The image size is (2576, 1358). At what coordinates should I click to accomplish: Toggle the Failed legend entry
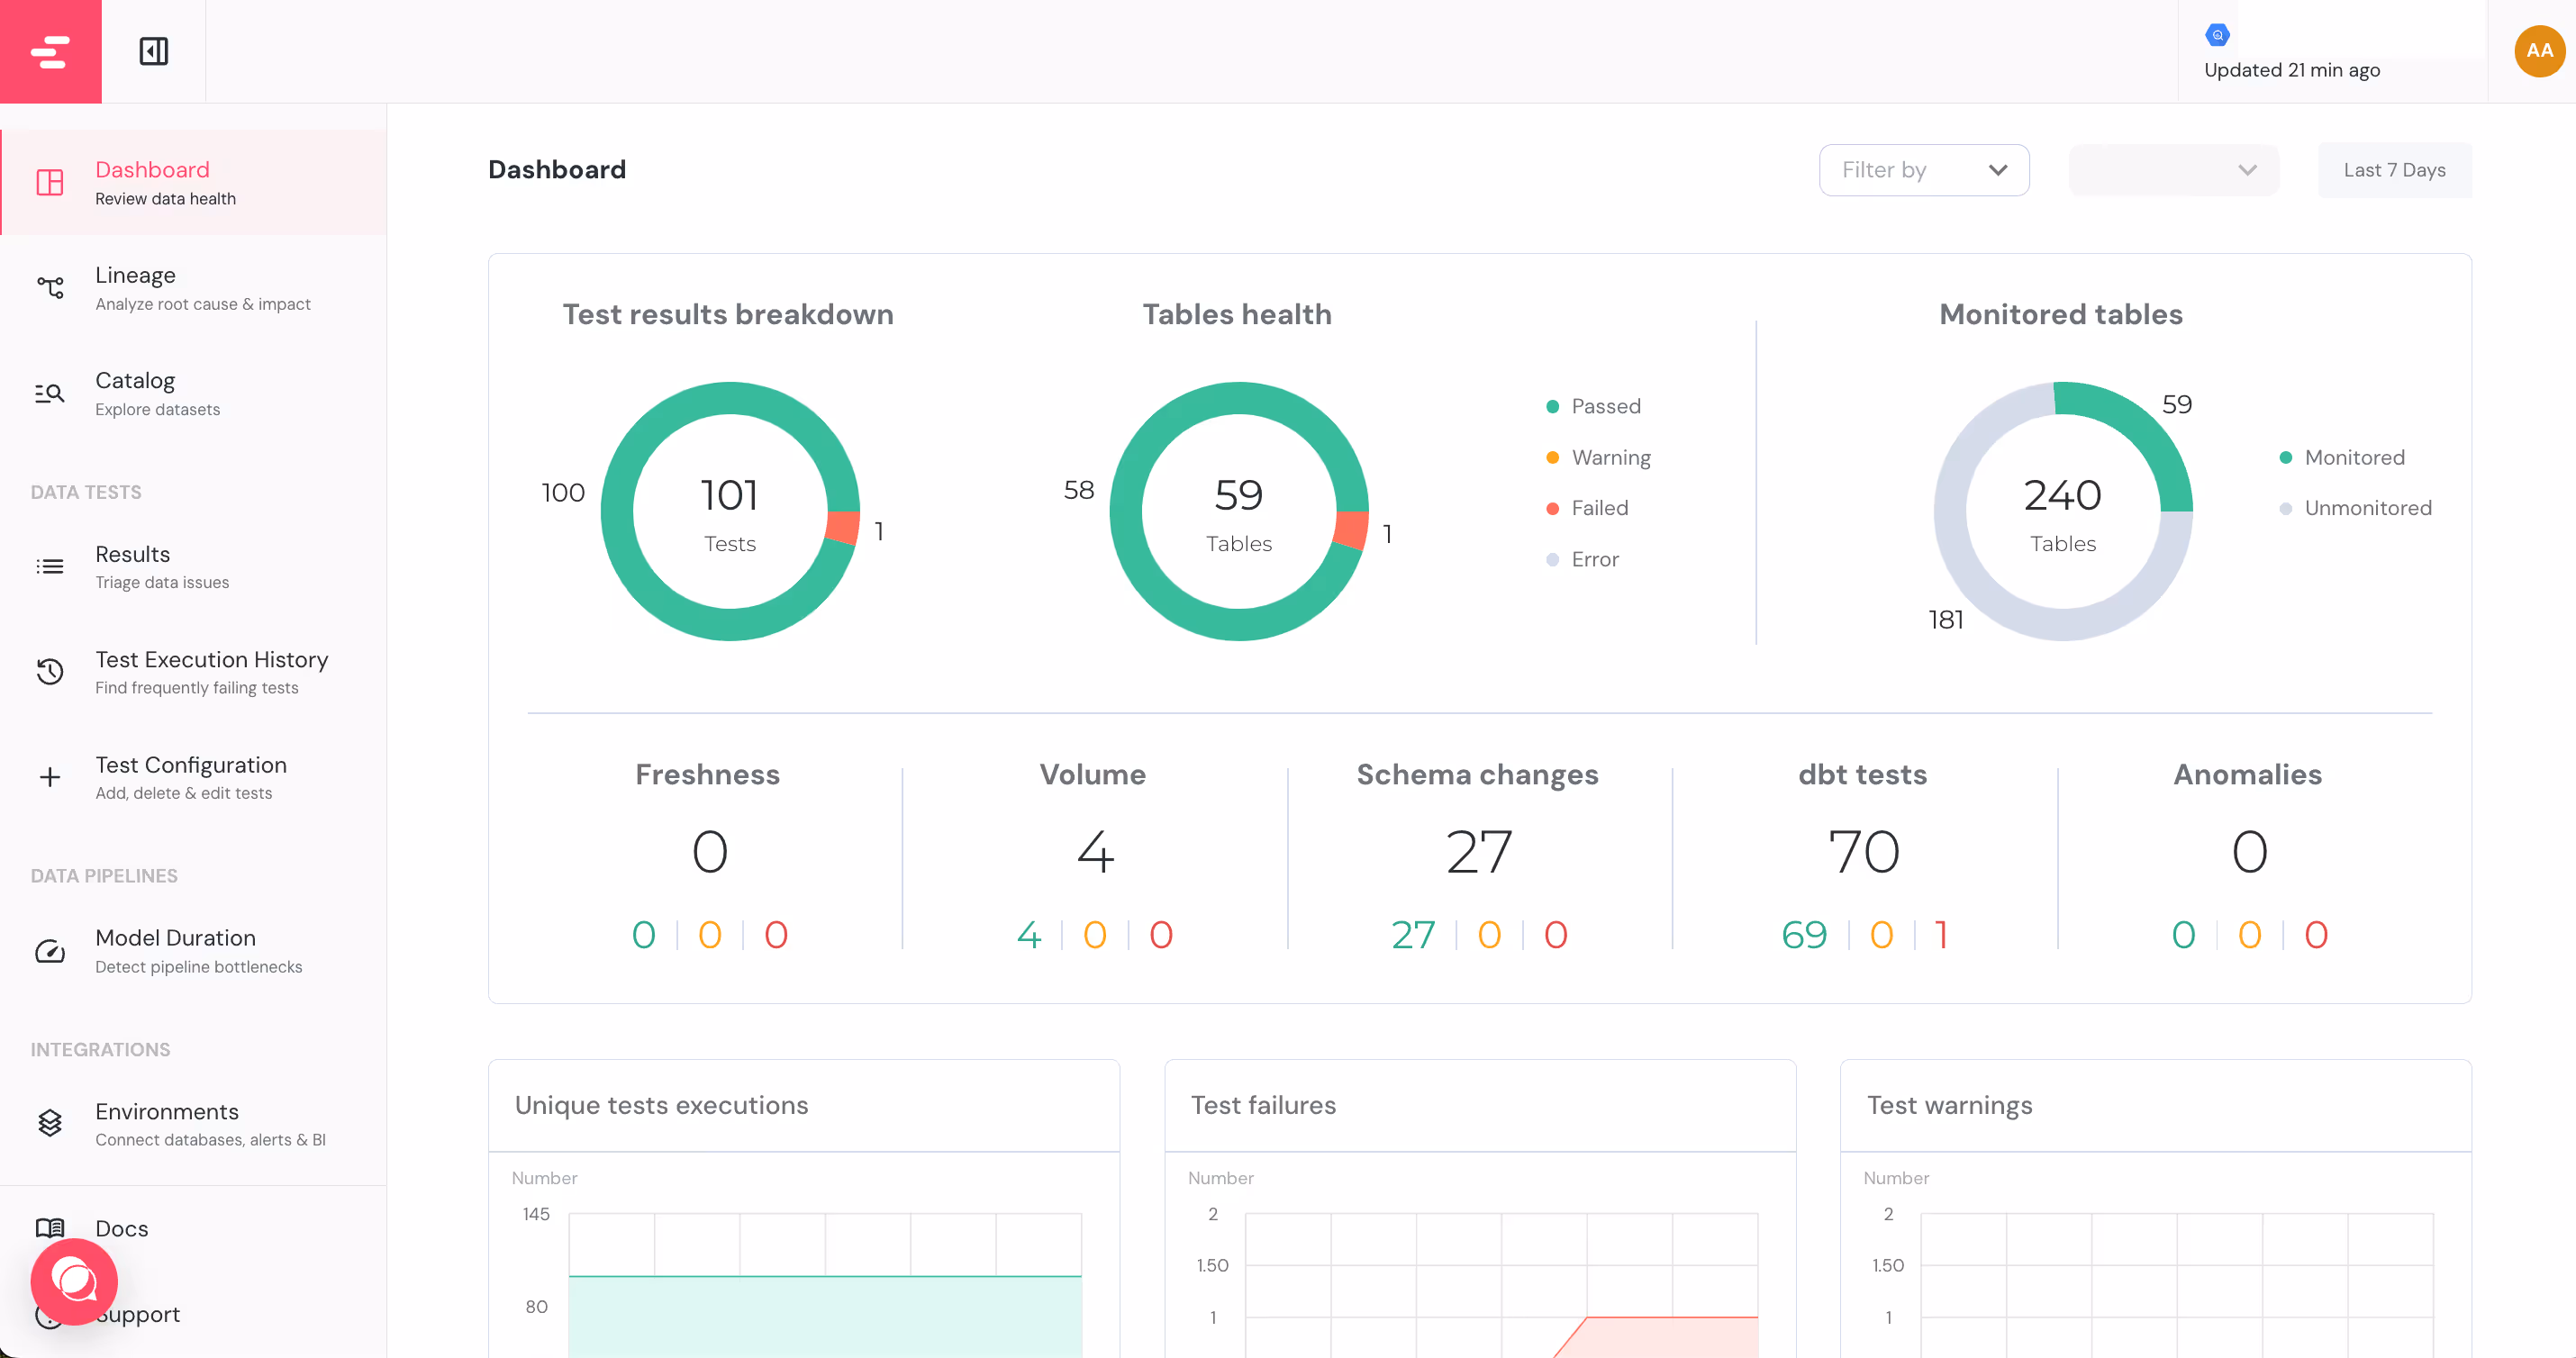pos(1598,508)
